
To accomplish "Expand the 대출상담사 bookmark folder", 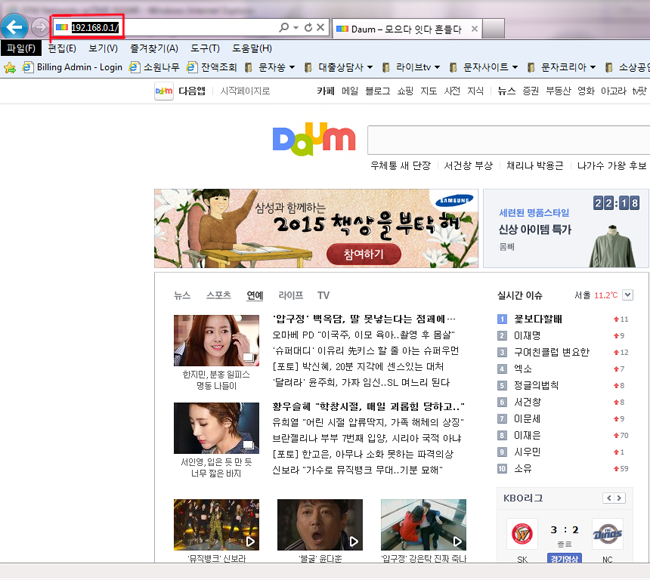I will (339, 67).
